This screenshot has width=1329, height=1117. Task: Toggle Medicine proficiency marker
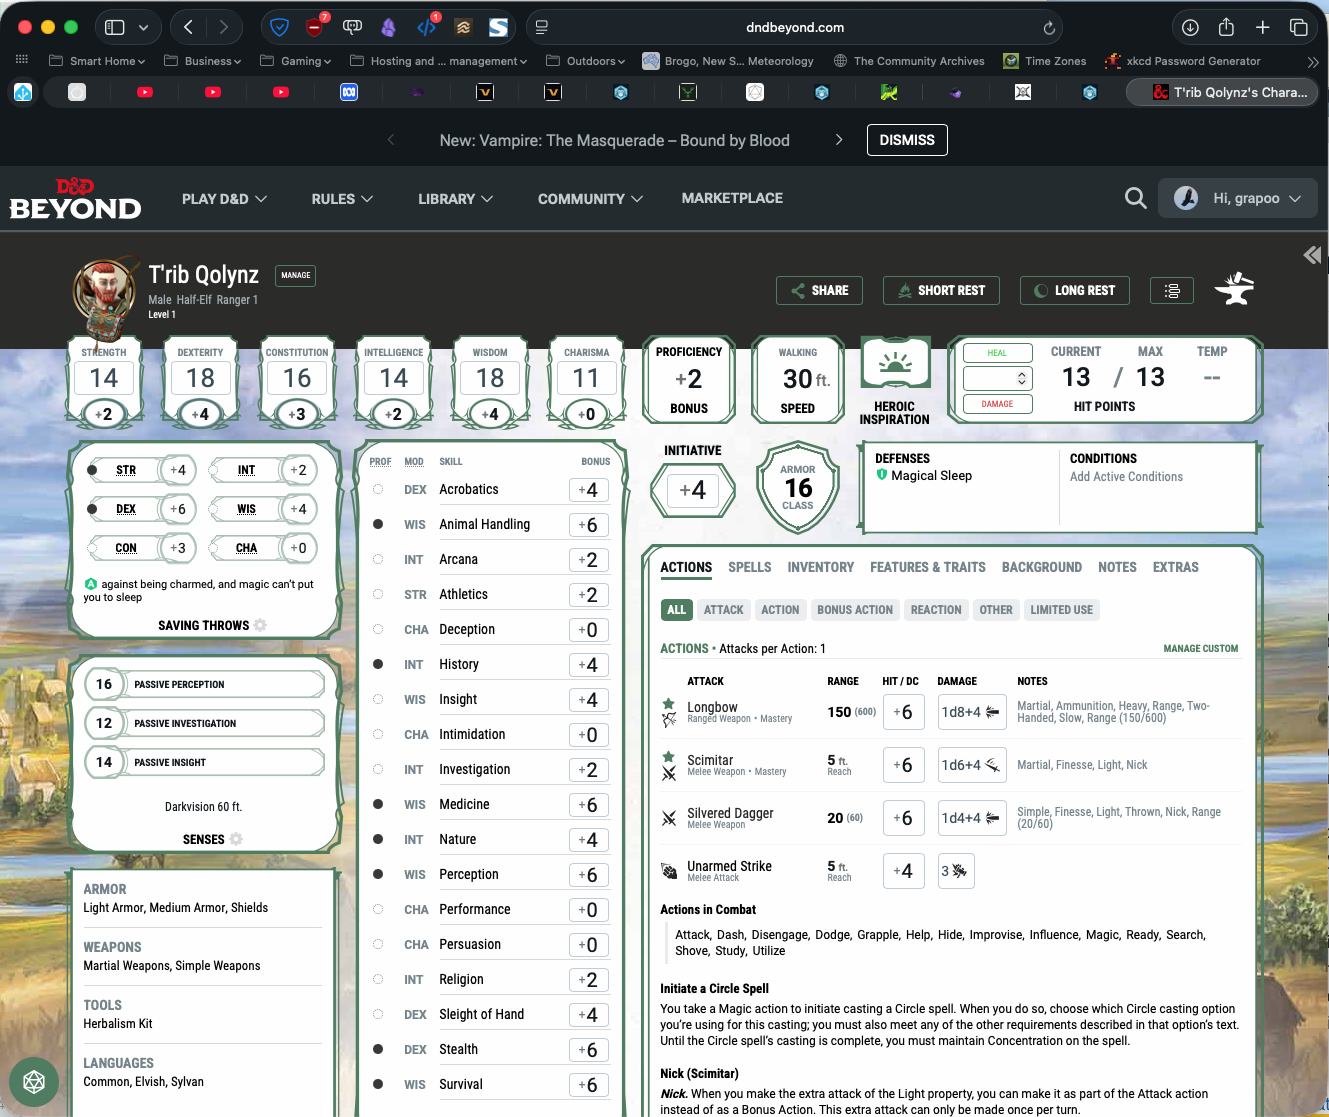[x=378, y=804]
